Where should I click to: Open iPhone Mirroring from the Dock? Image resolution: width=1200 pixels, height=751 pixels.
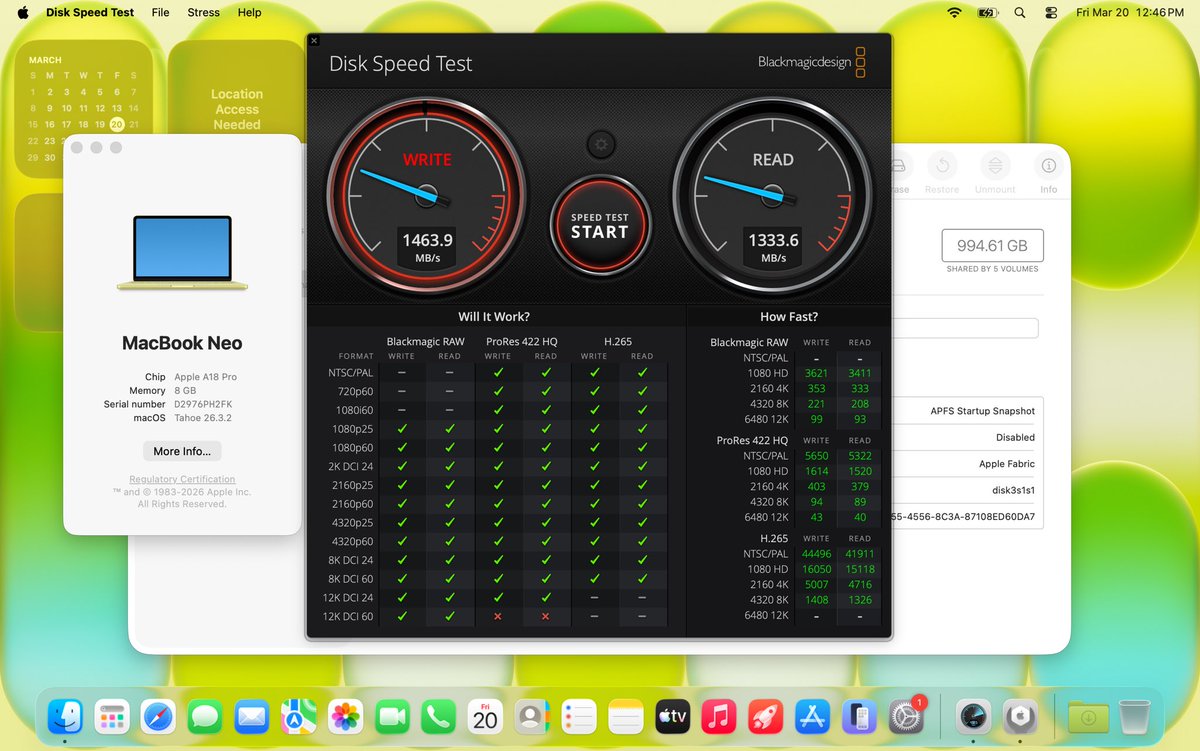coord(858,717)
